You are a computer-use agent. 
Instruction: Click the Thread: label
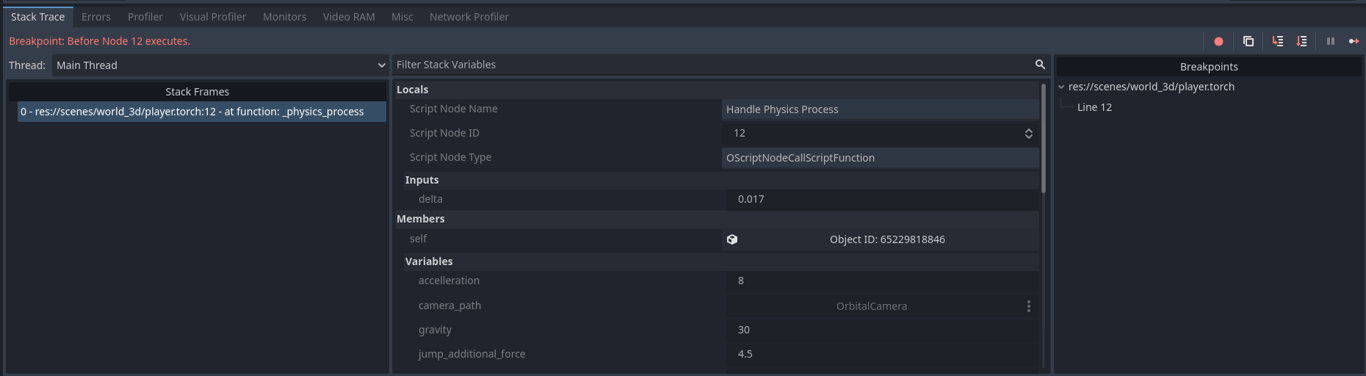[27, 65]
